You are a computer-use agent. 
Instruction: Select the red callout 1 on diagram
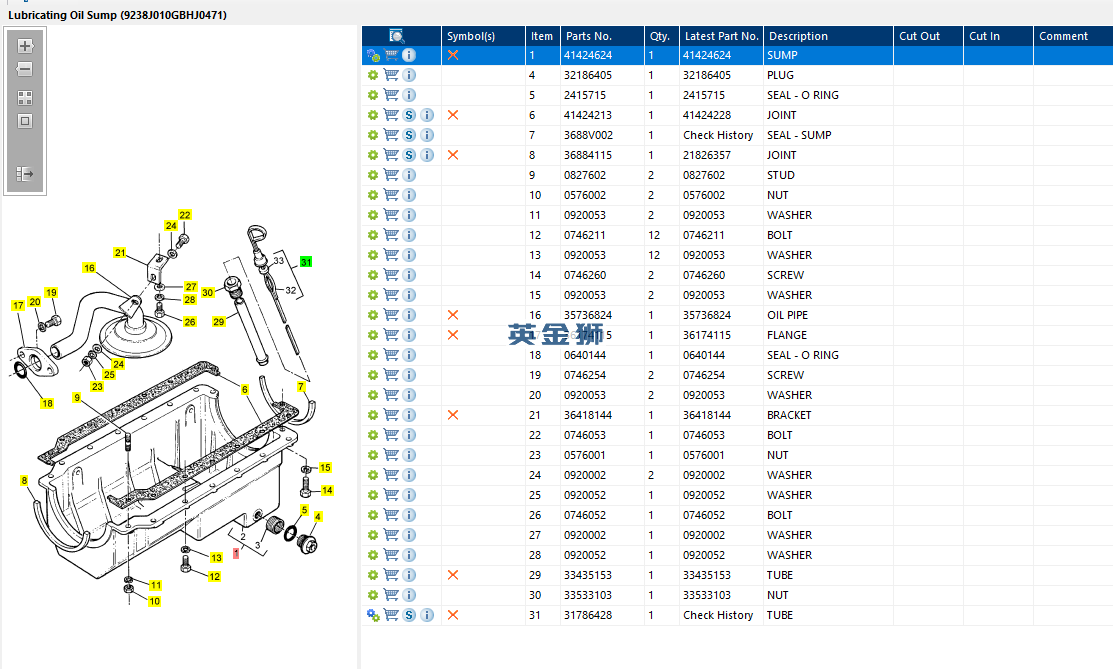click(236, 553)
